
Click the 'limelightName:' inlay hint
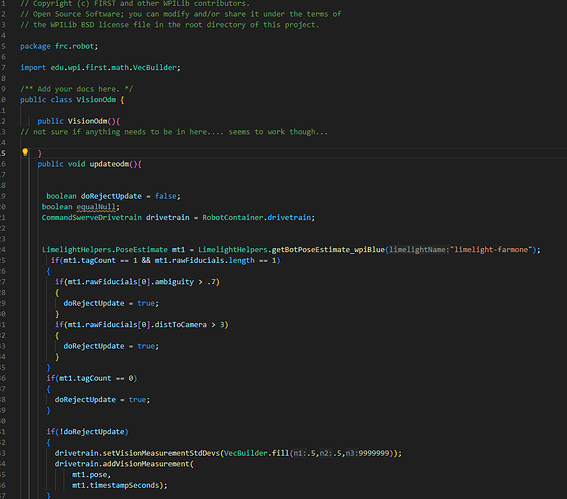pos(419,250)
